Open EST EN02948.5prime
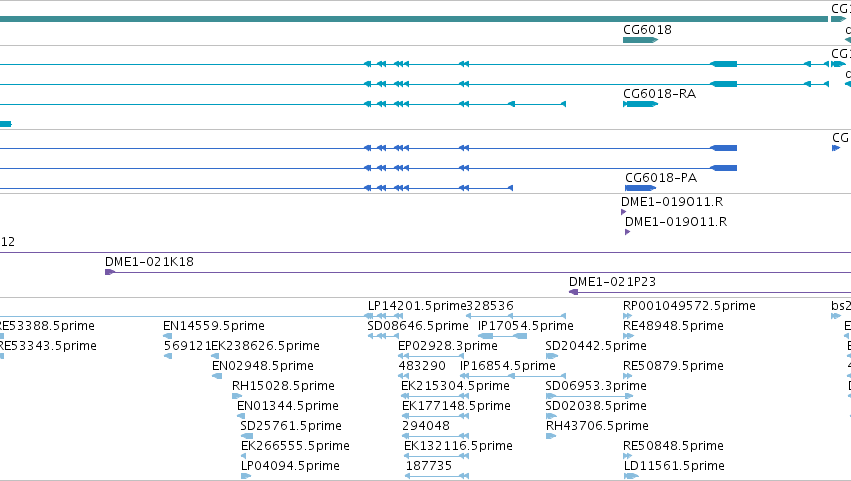 pyautogui.click(x=263, y=366)
